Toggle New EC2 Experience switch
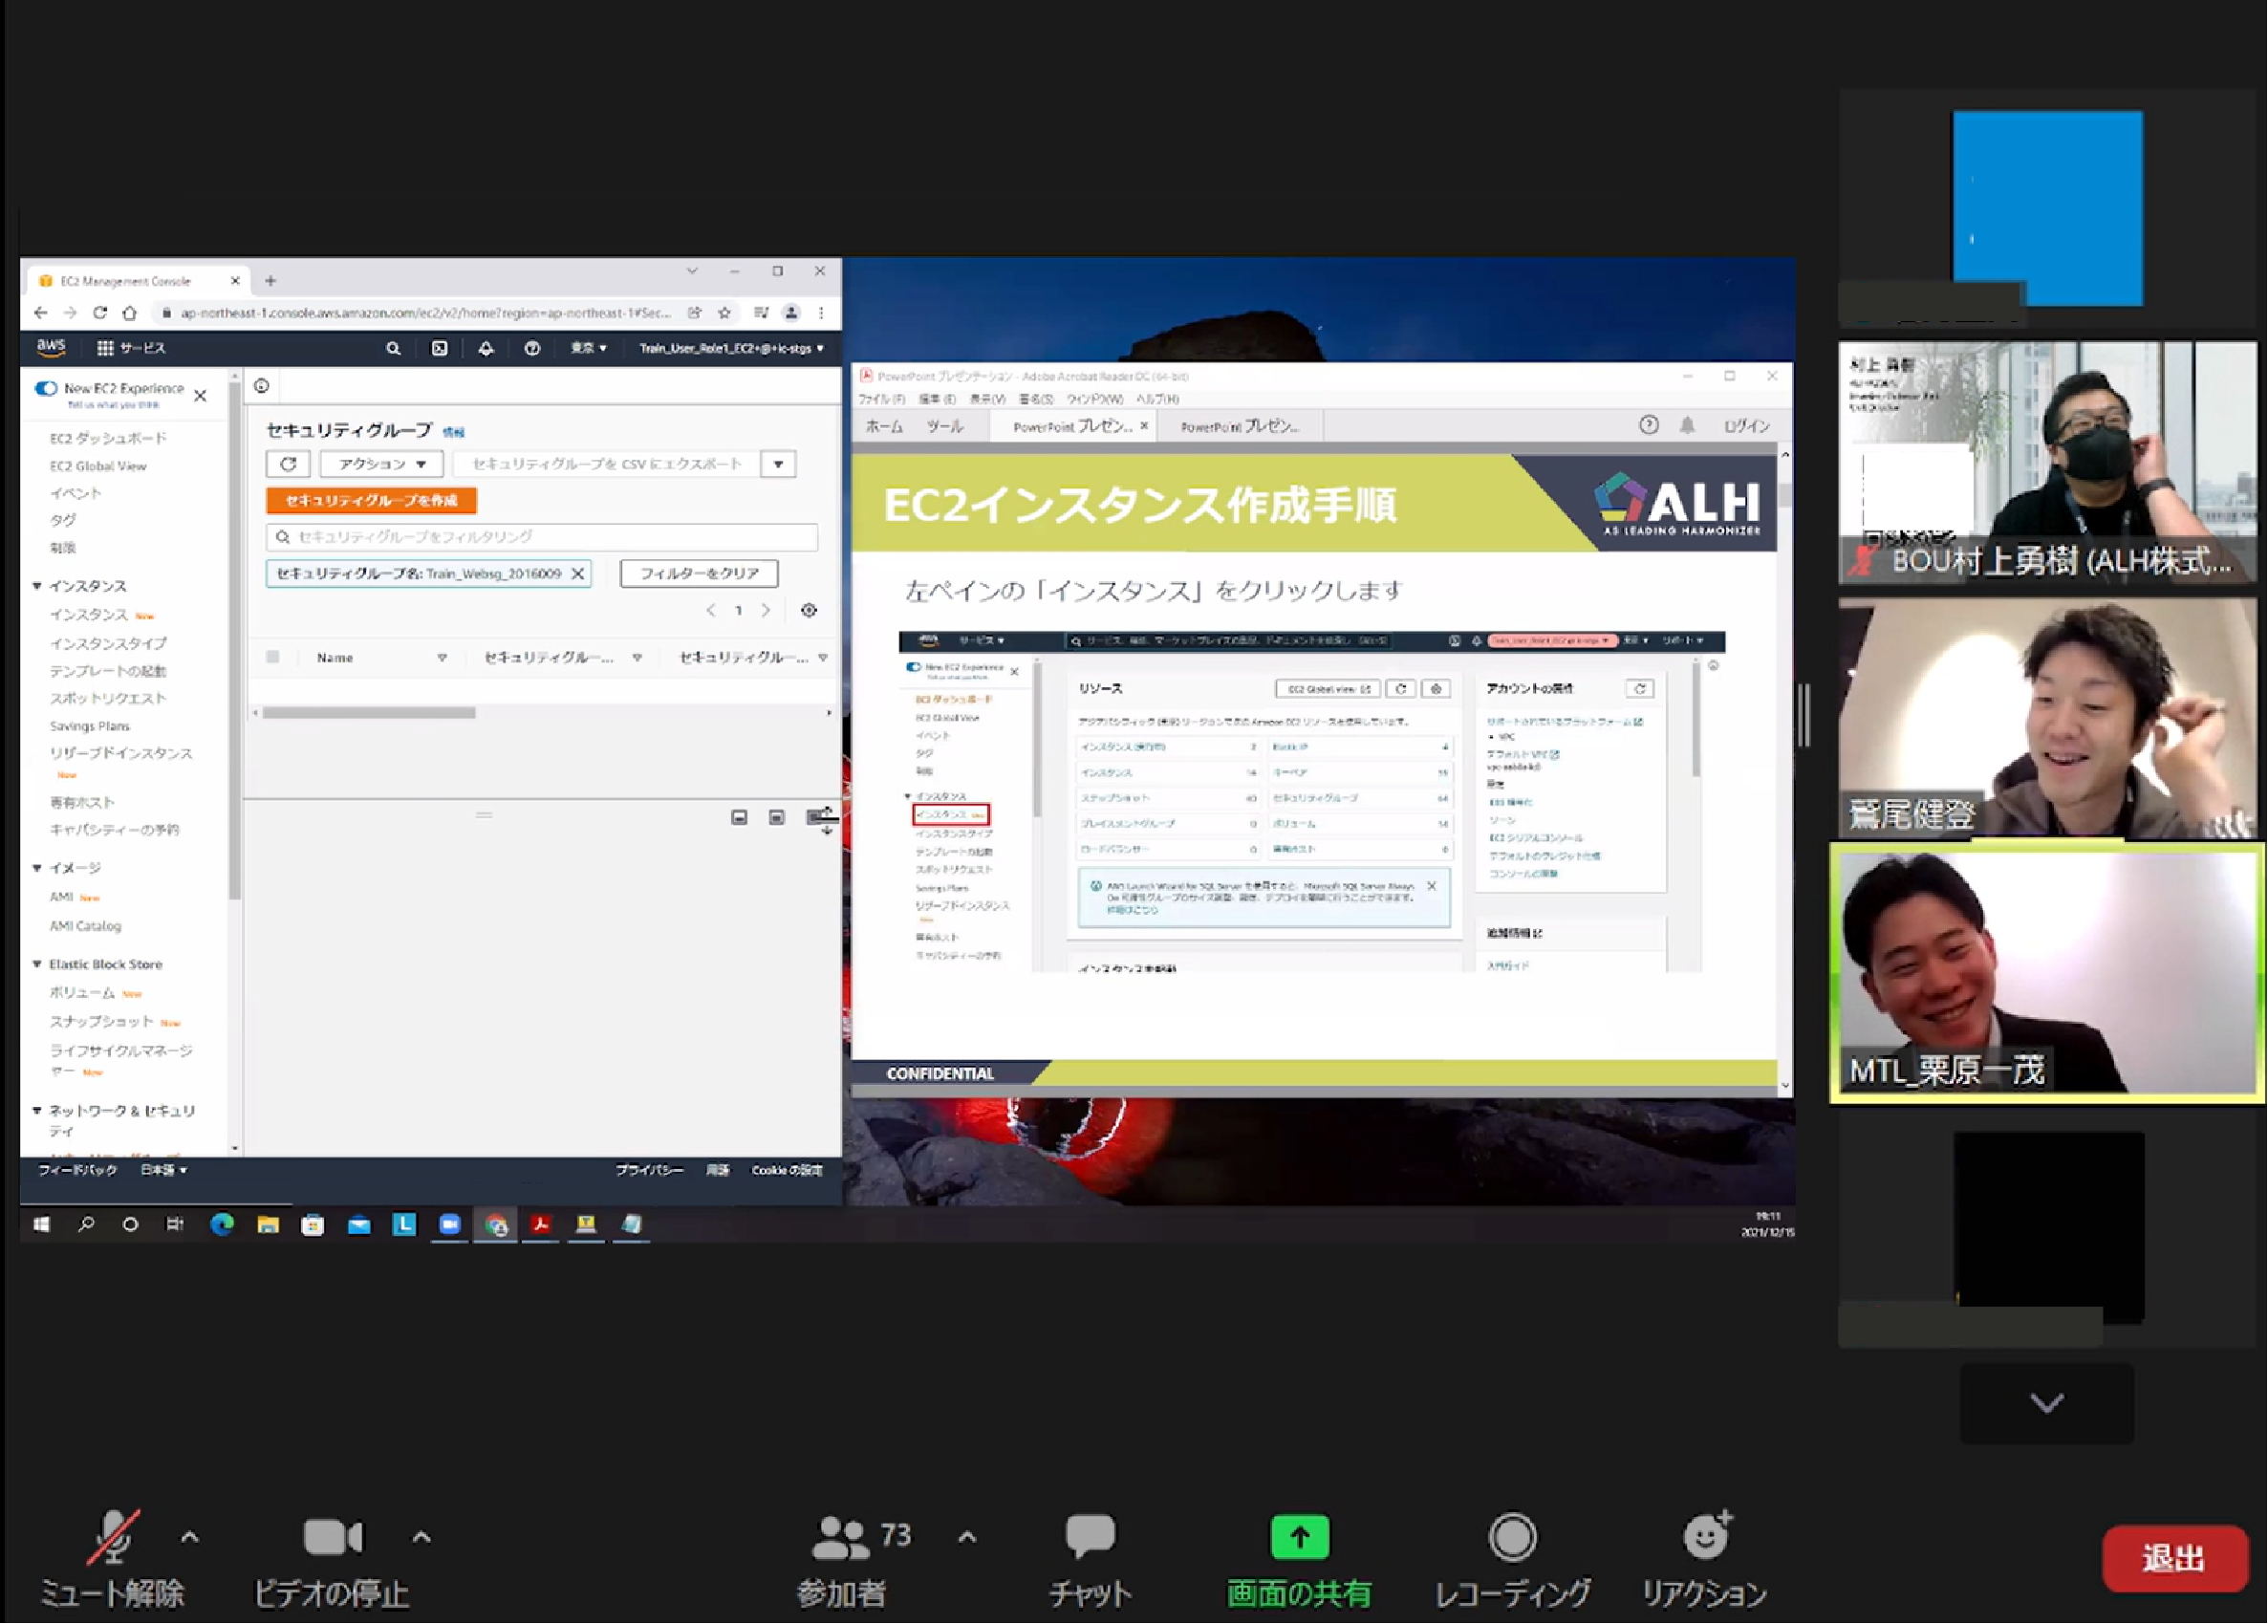The width and height of the screenshot is (2268, 1624). coord(46,389)
